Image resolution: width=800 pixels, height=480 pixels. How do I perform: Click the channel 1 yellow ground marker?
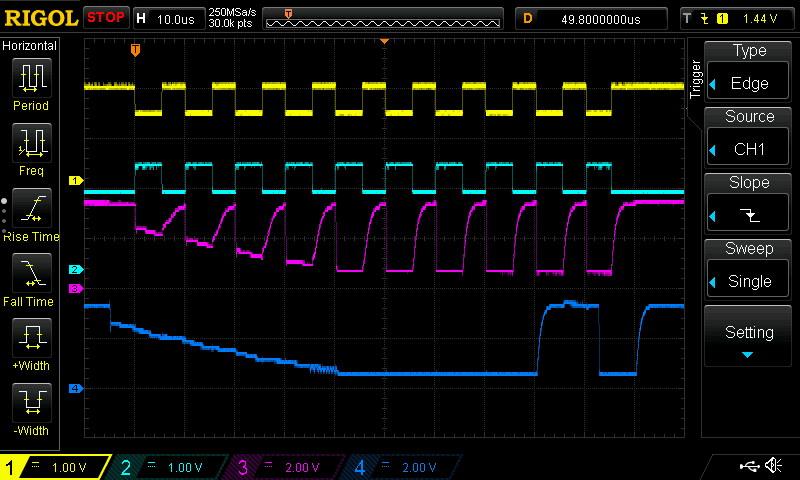(76, 180)
